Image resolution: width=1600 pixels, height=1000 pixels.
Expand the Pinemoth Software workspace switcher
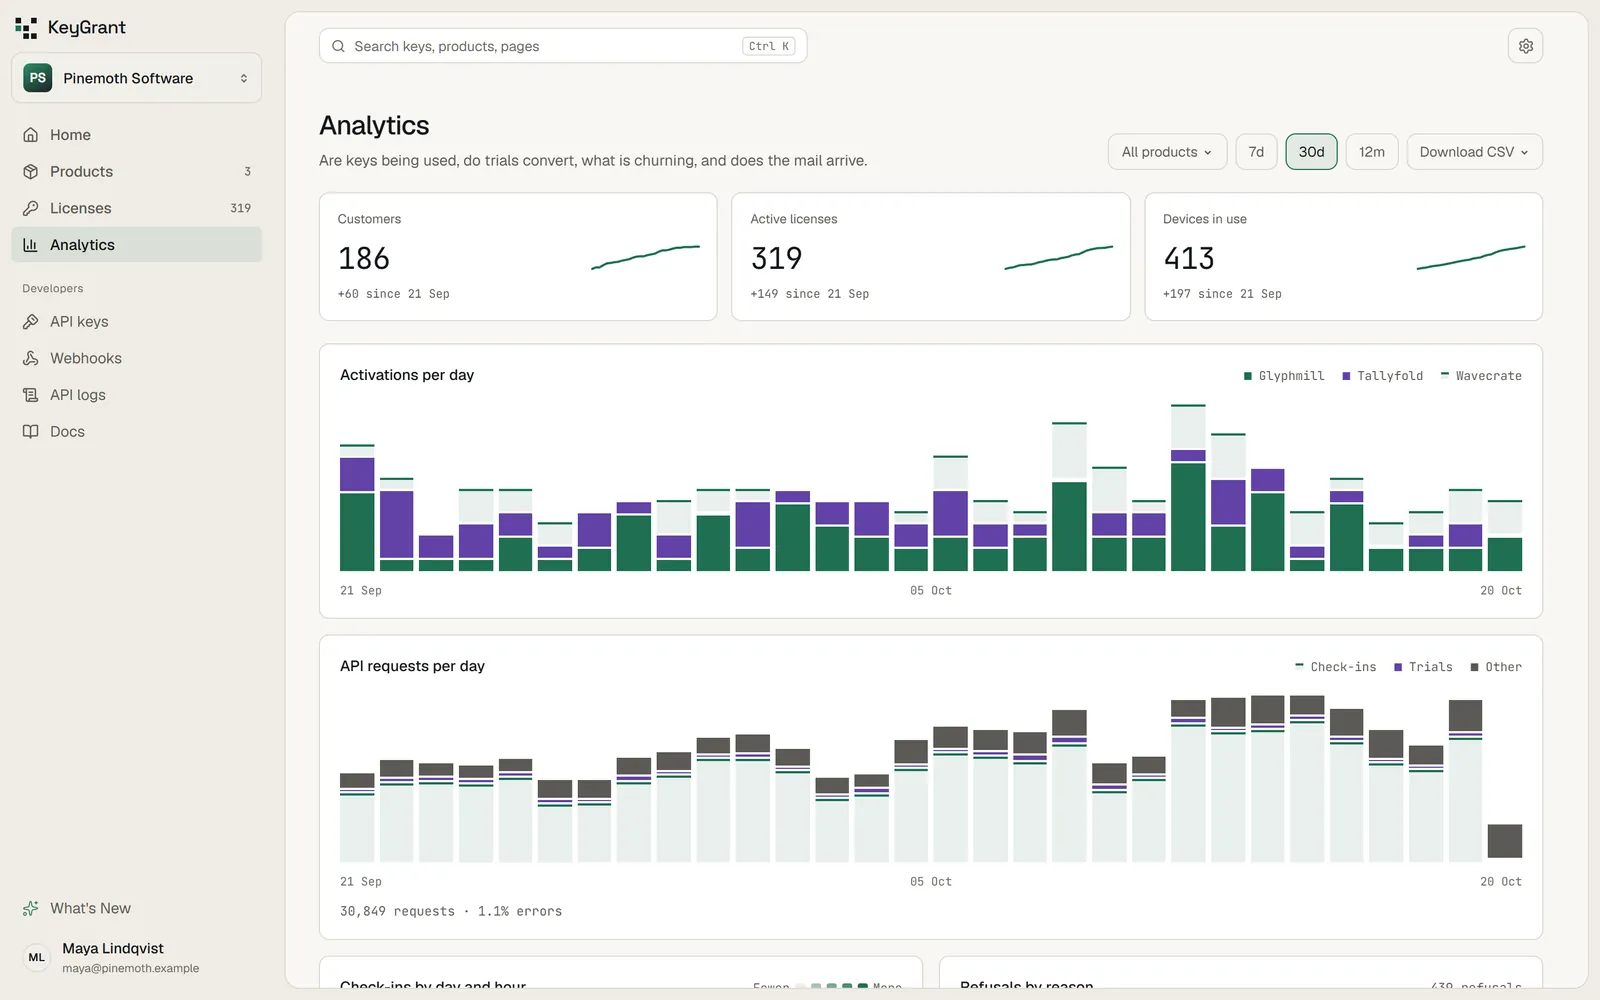pos(137,78)
